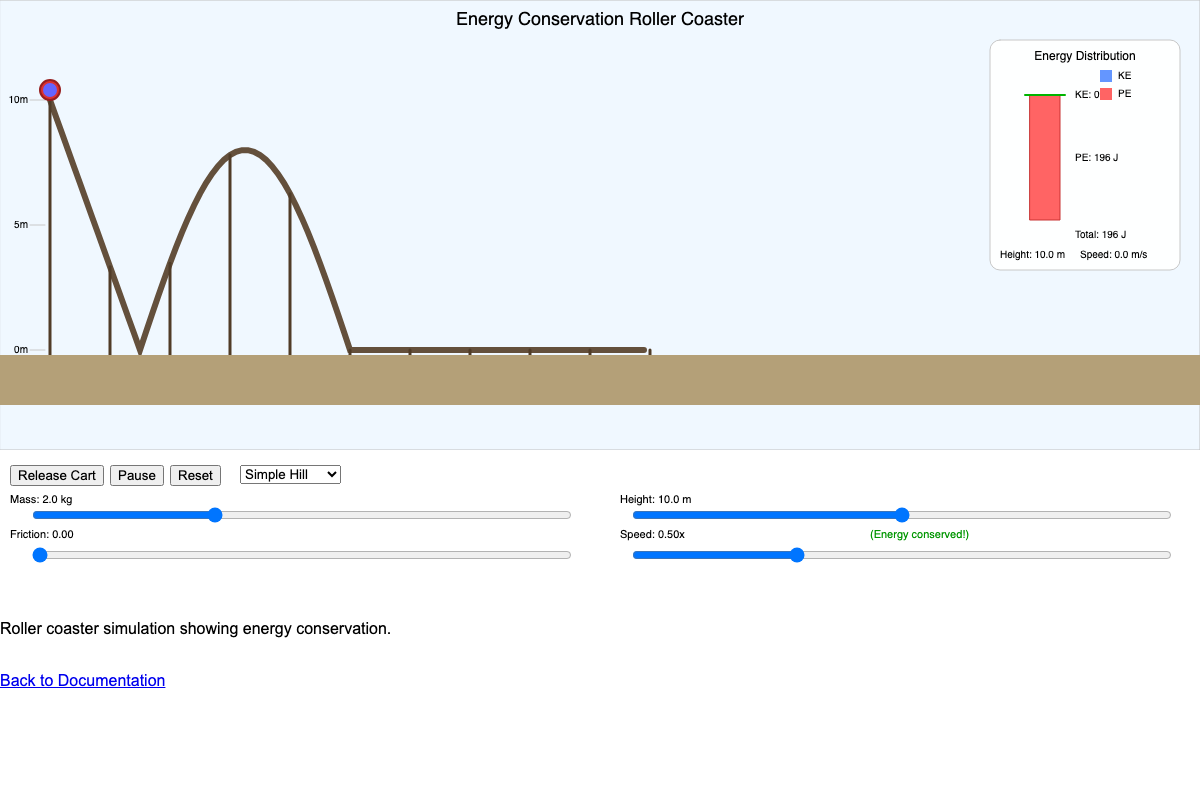
Task: Open the Simple Hill track selector
Action: coord(289,474)
